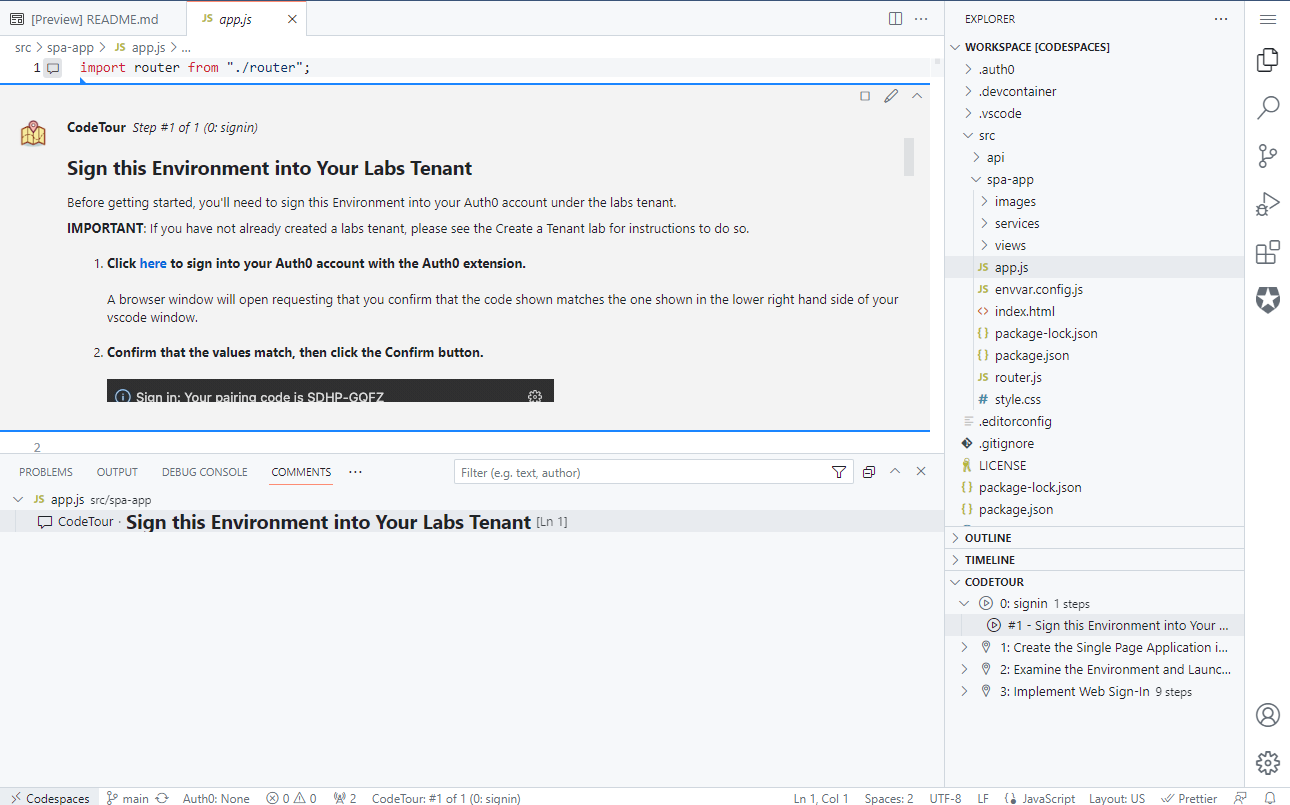Image resolution: width=1290 pixels, height=805 pixels.
Task: Open errors and warnings status item
Action: pyautogui.click(x=291, y=798)
